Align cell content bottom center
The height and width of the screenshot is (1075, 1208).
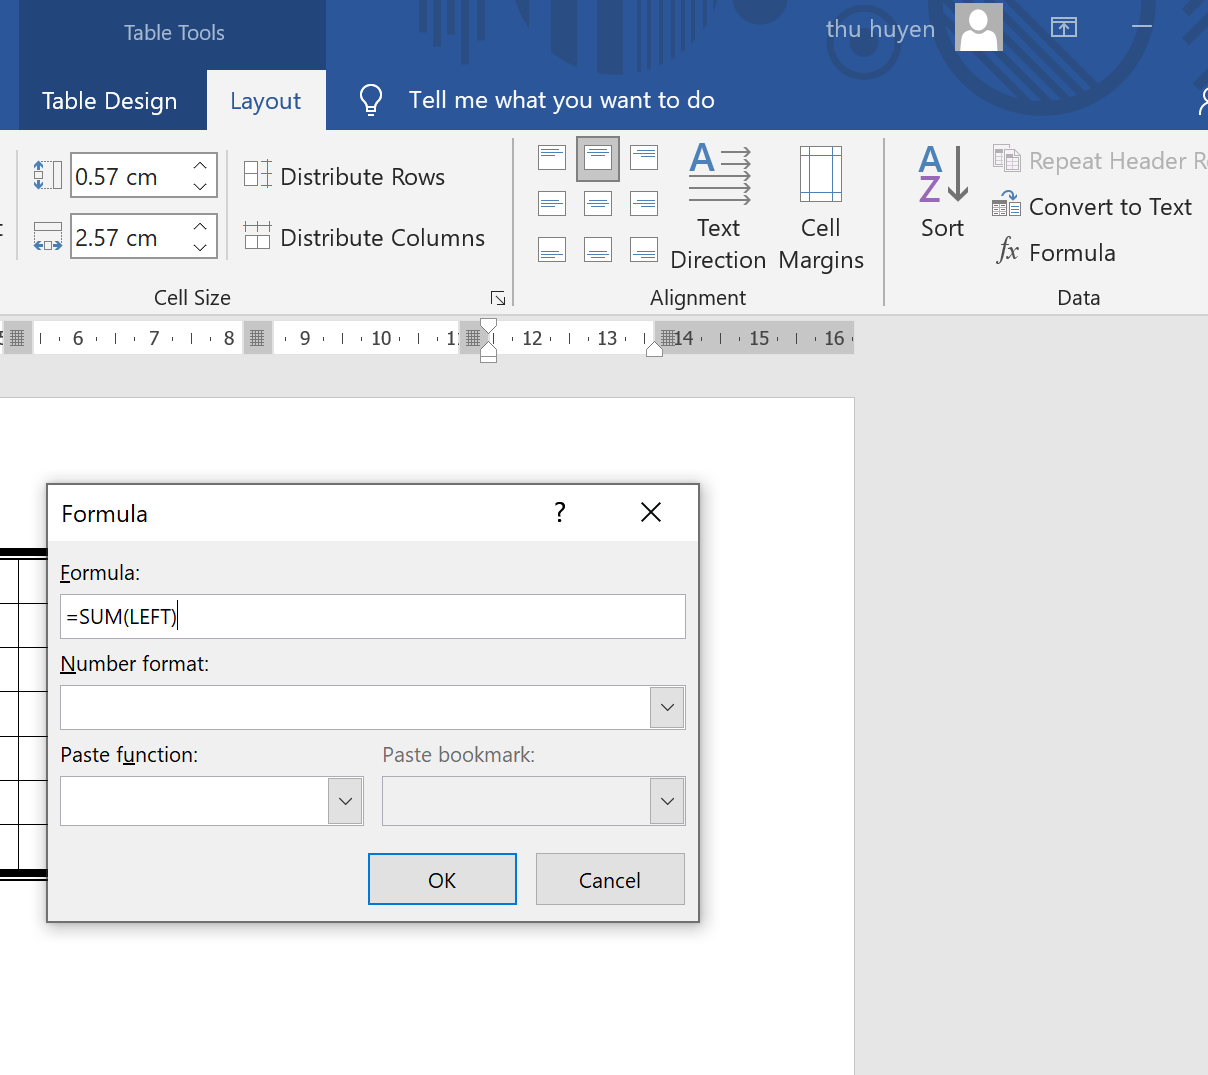(598, 249)
